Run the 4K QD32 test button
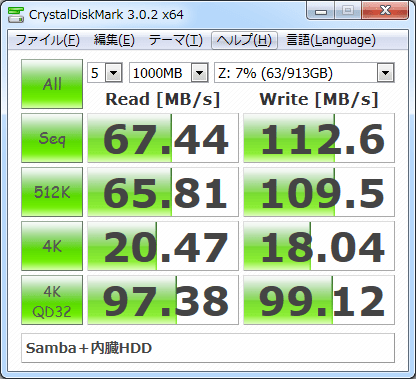Image resolution: width=416 pixels, height=379 pixels. pos(52,300)
